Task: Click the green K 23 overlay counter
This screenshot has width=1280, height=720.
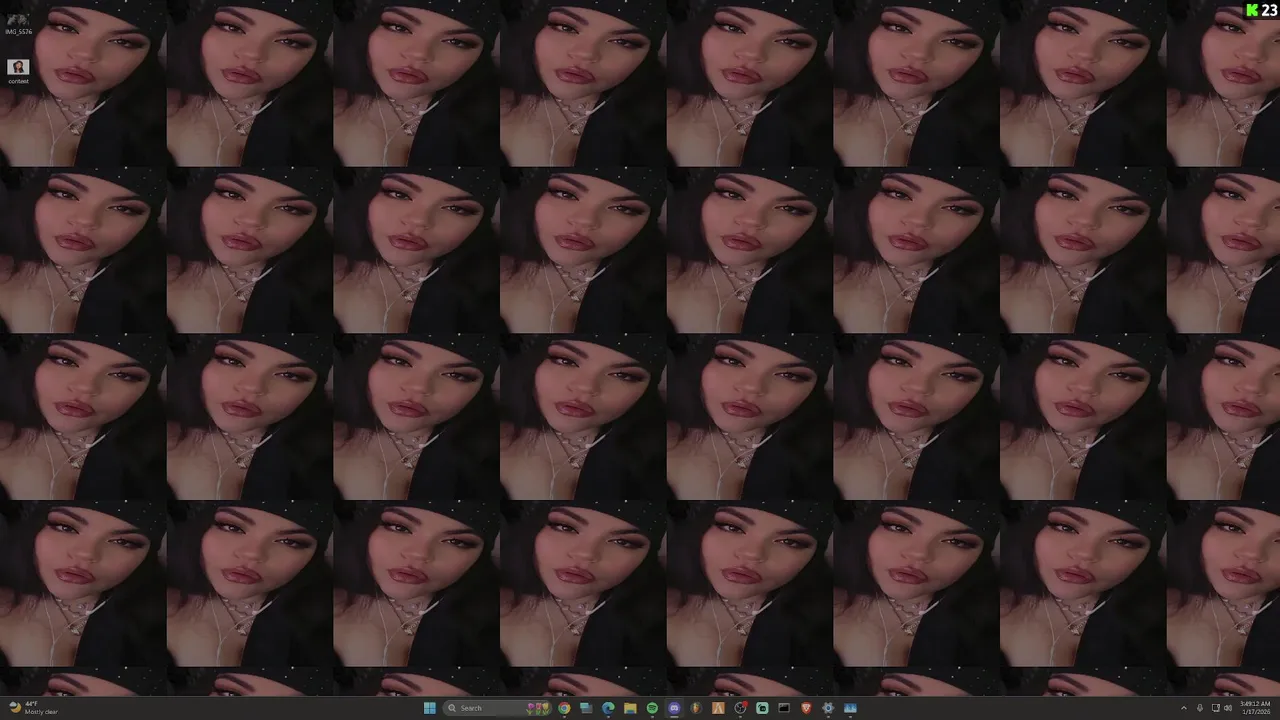Action: point(1261,10)
